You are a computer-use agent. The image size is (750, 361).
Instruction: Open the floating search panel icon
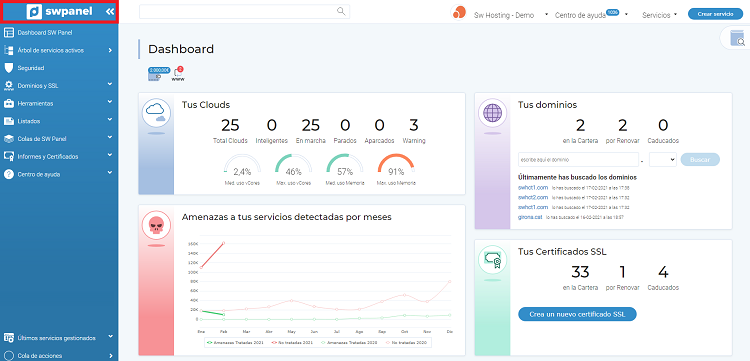point(738,38)
